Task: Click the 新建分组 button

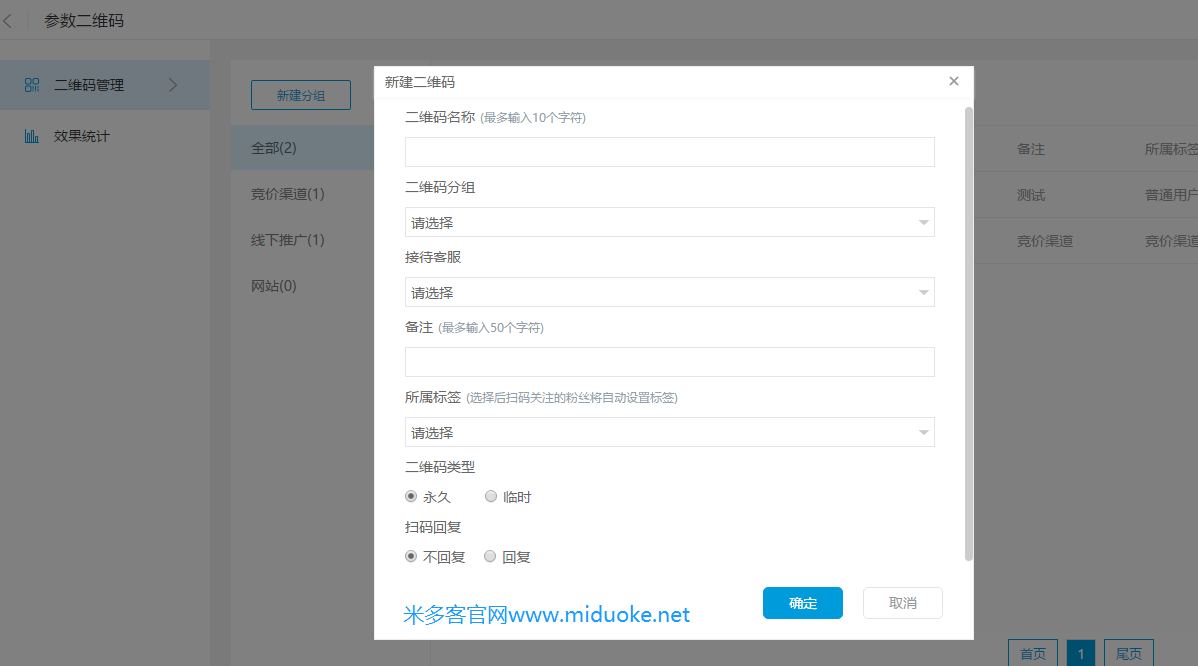Action: coord(300,95)
